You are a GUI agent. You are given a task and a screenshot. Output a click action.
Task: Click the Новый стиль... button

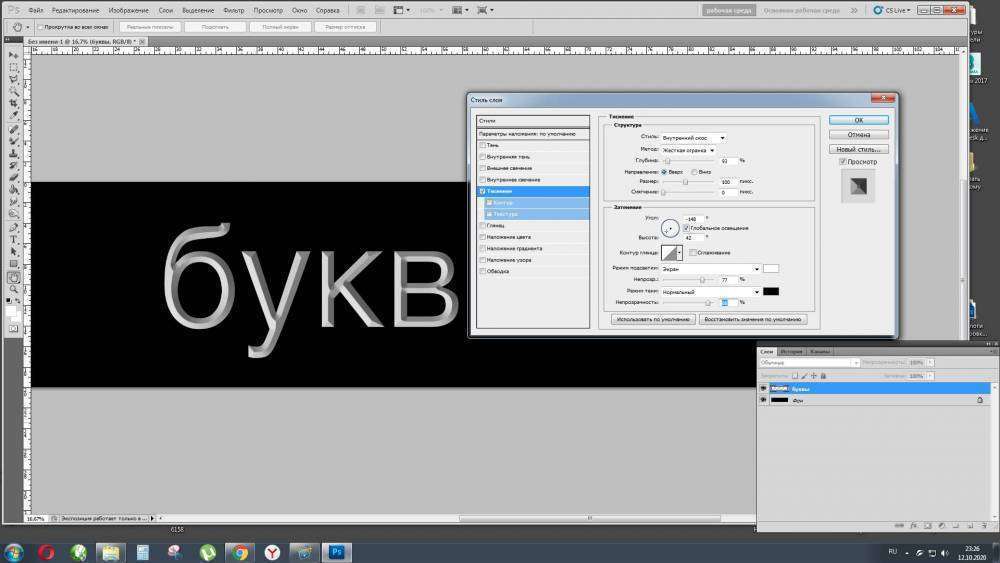tap(858, 149)
